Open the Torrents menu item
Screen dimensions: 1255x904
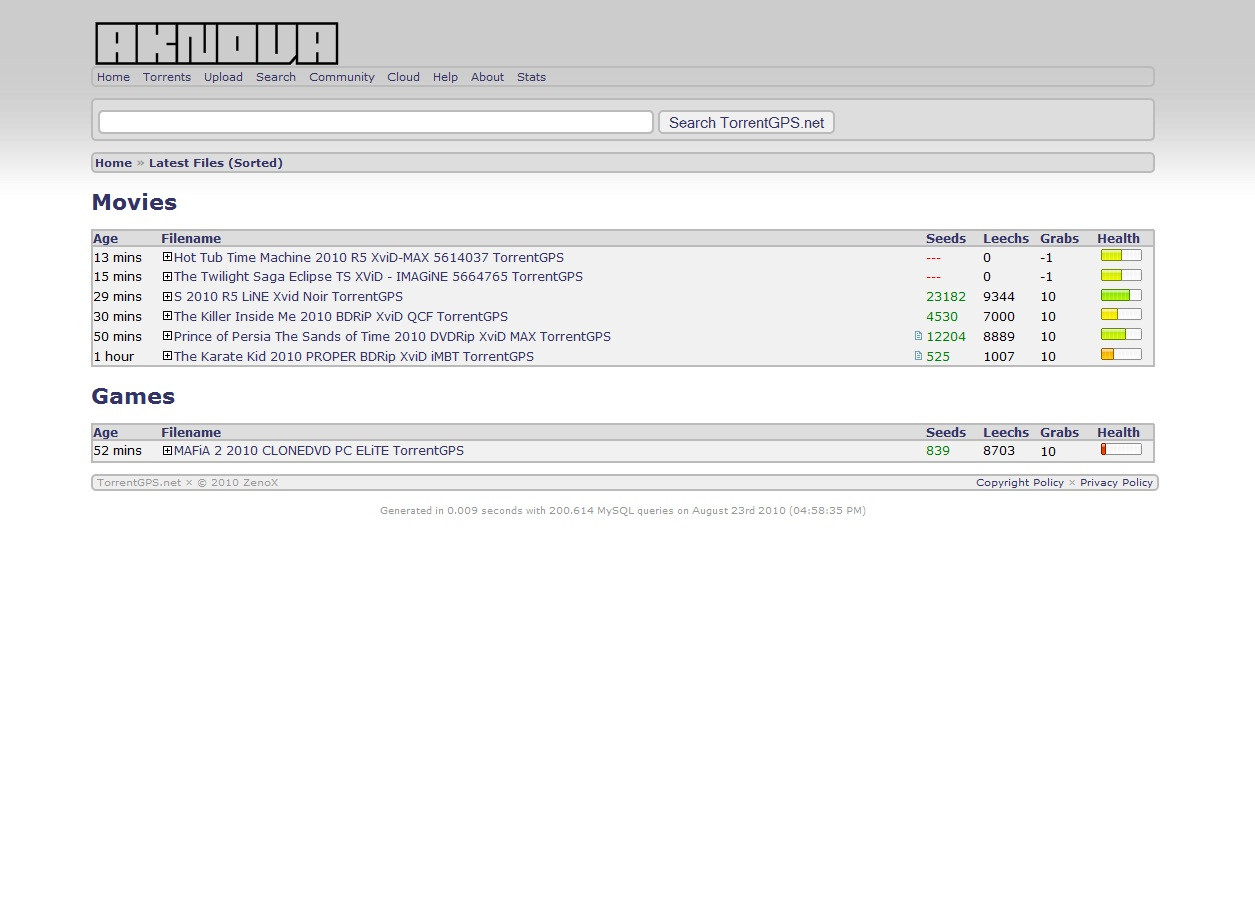[167, 77]
